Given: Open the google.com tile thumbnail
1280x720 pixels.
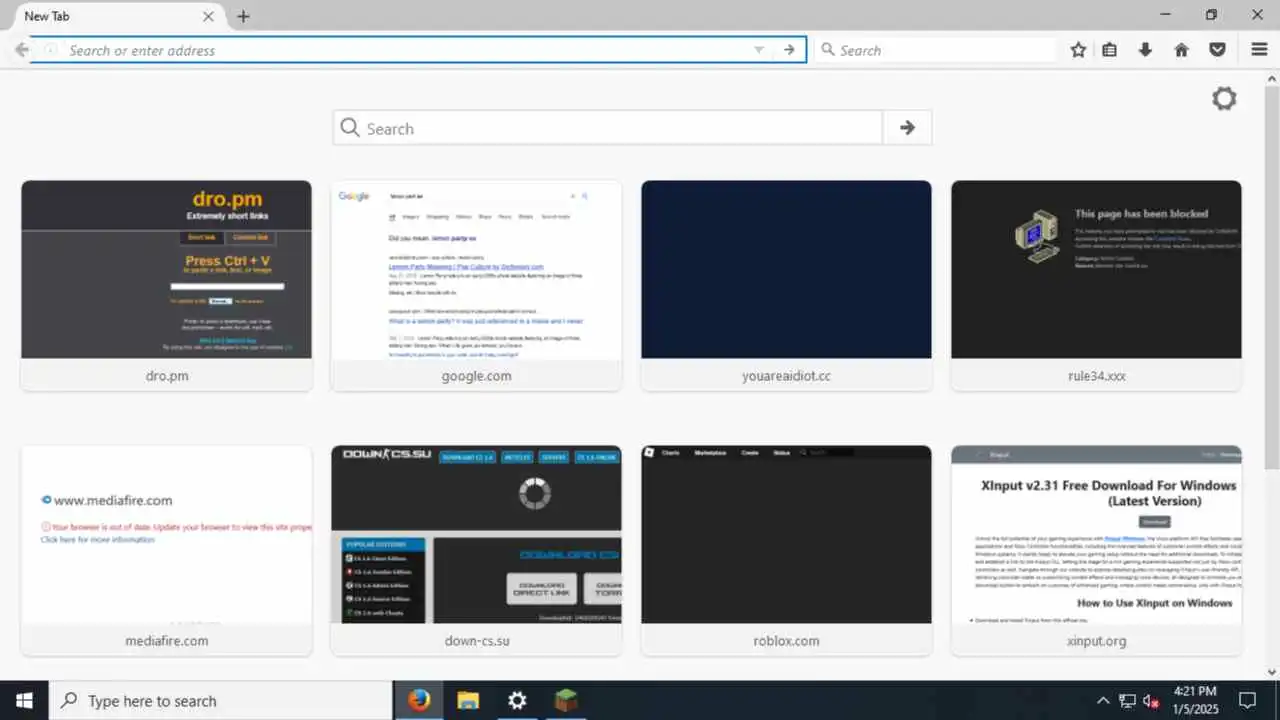Looking at the screenshot, I should pyautogui.click(x=476, y=269).
